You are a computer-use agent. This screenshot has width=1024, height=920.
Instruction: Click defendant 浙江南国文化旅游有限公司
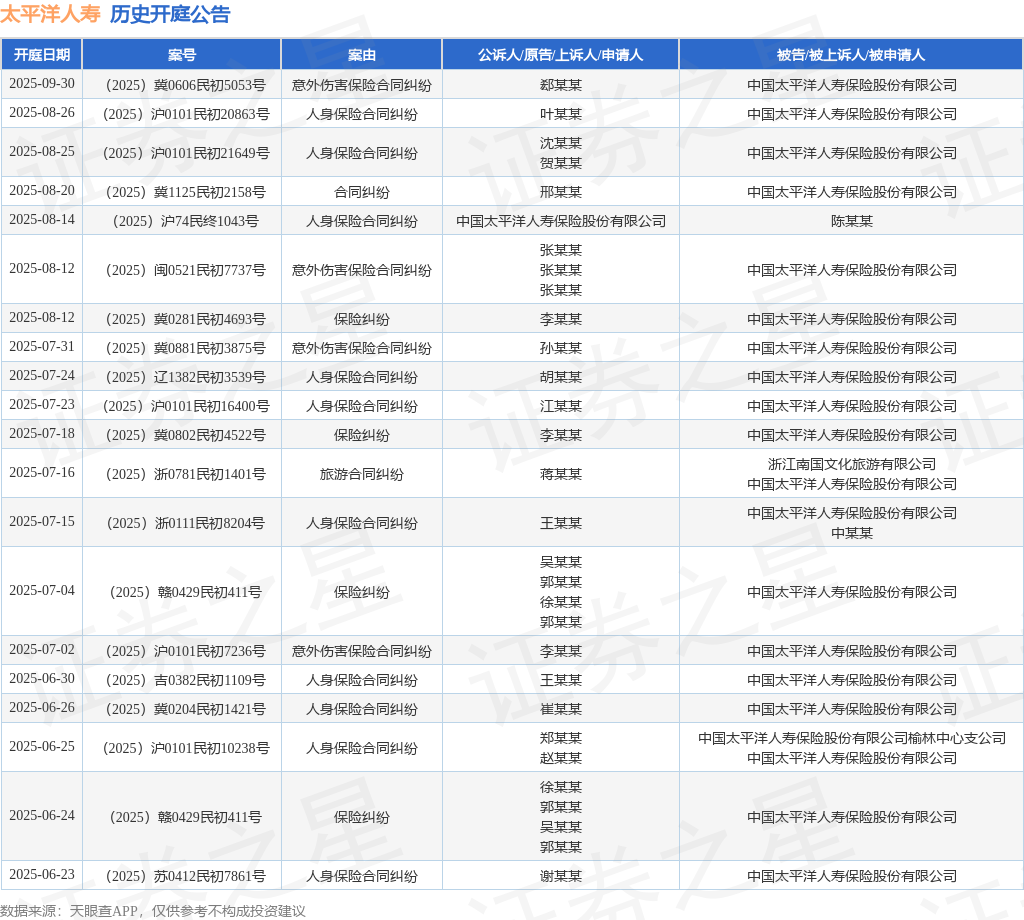(852, 464)
